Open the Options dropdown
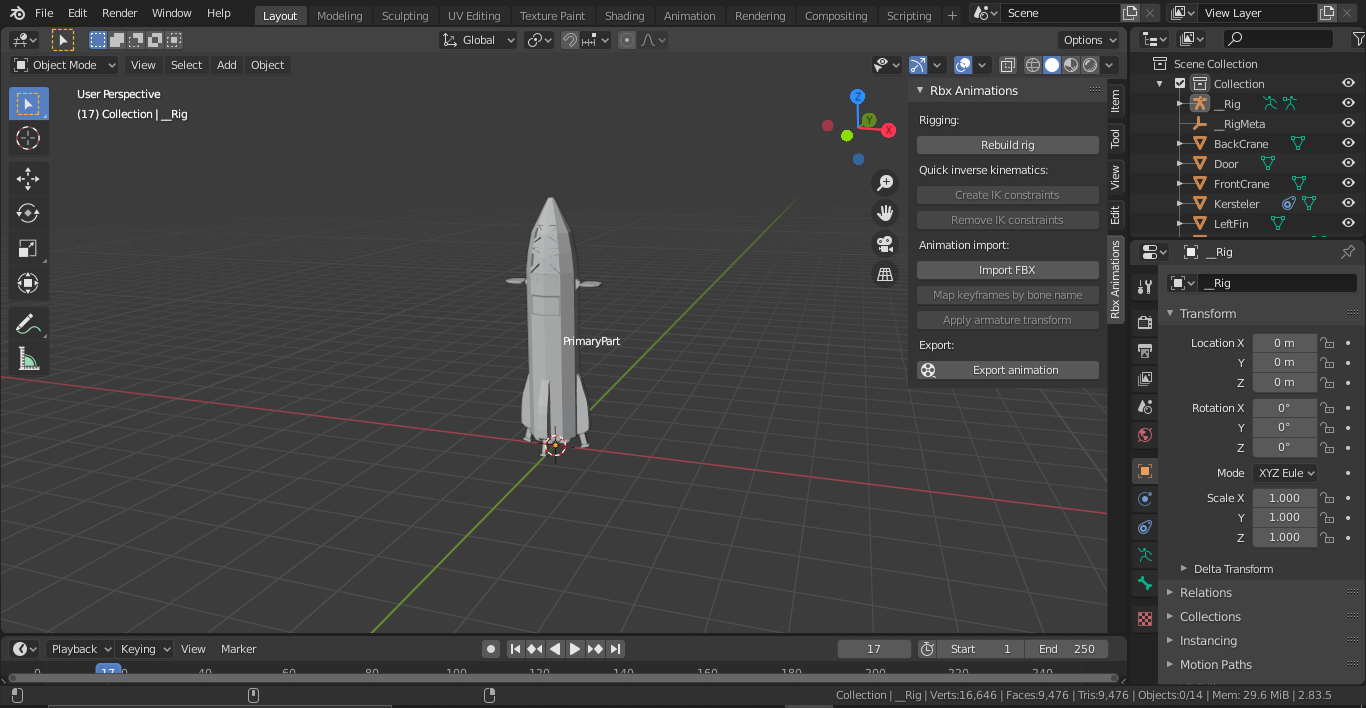The width and height of the screenshot is (1366, 708). (1090, 40)
